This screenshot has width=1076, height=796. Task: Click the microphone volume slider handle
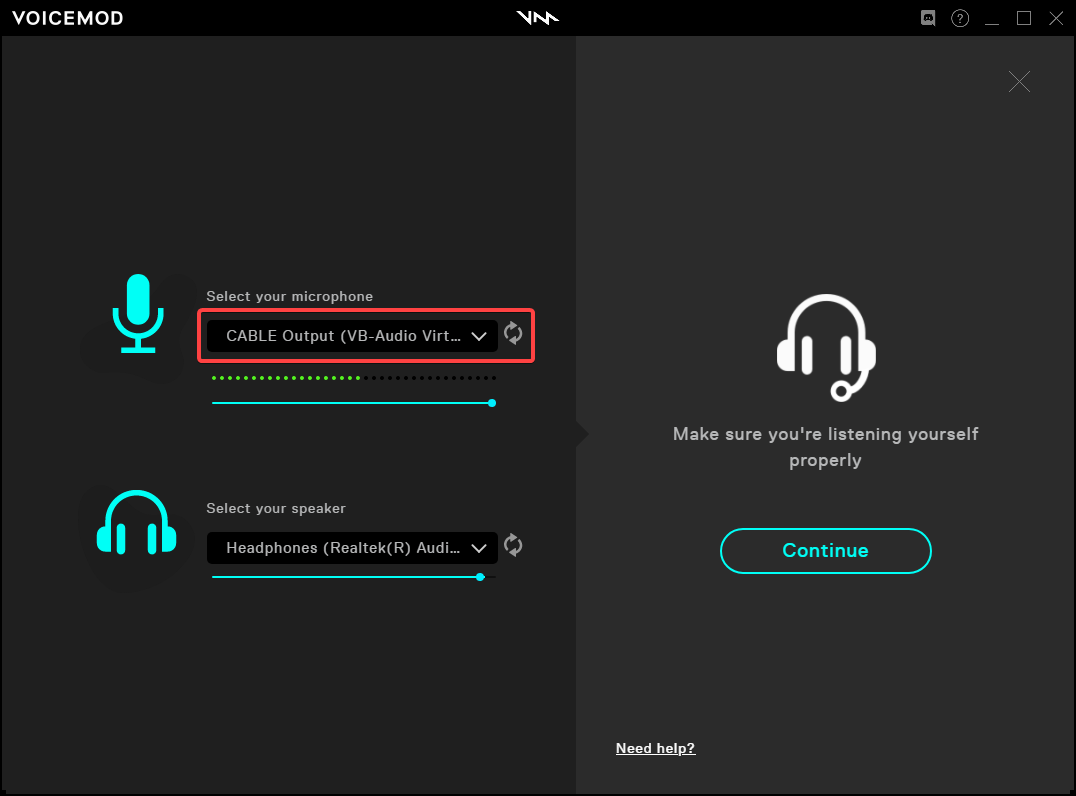[492, 403]
